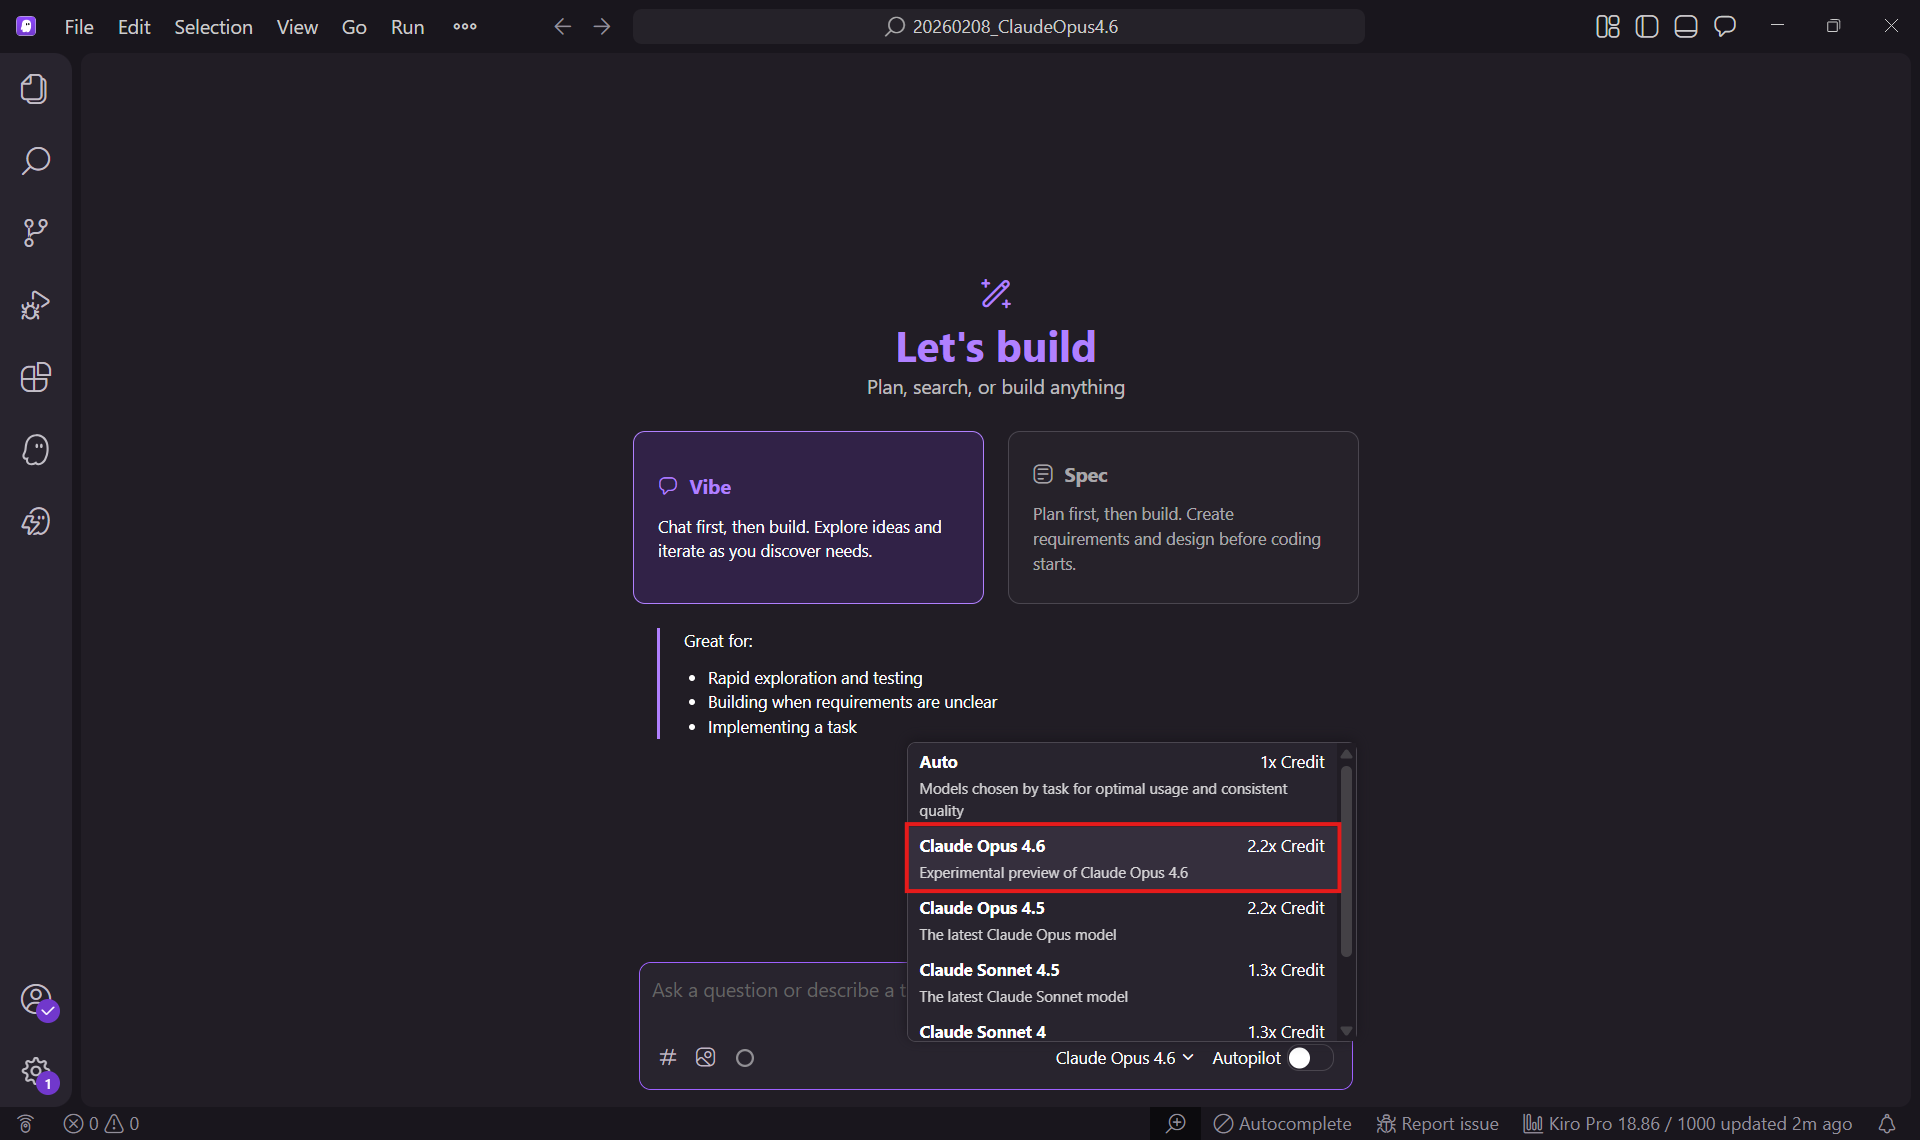Open the Search panel icon
Image resolution: width=1920 pixels, height=1140 pixels.
[35, 161]
